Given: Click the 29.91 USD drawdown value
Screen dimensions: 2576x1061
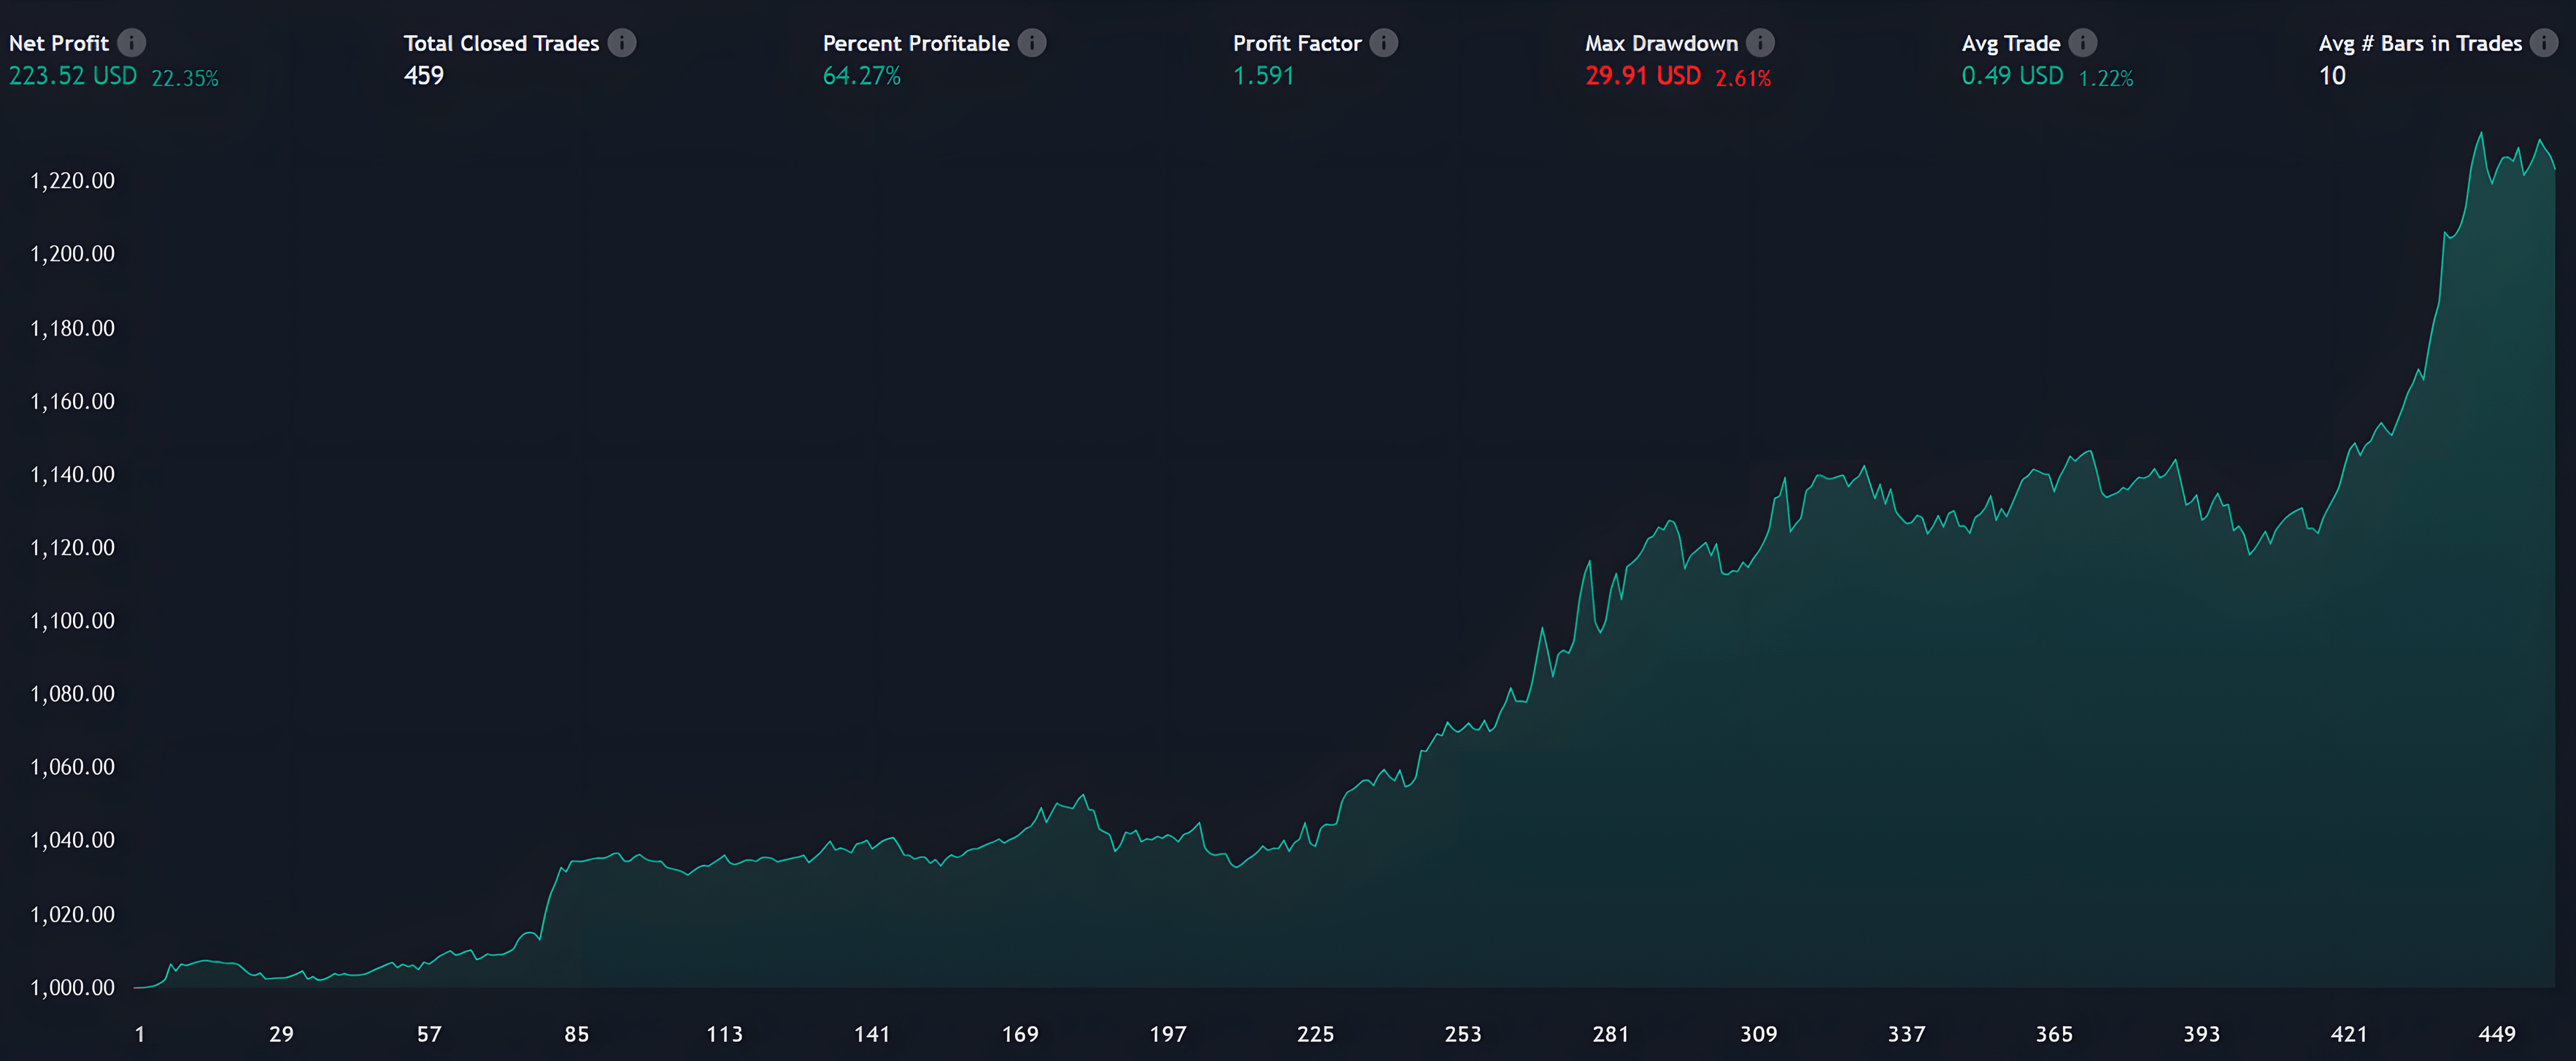Looking at the screenshot, I should pyautogui.click(x=1643, y=76).
